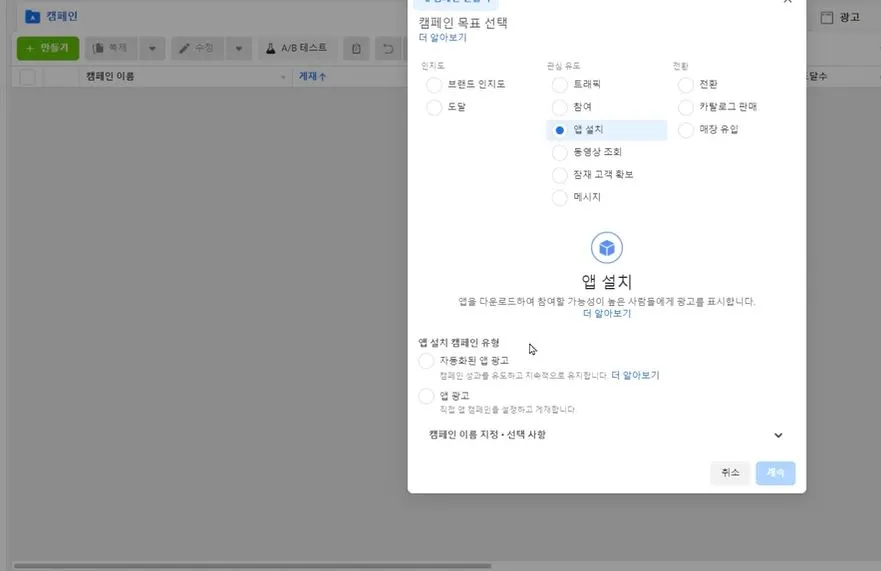The image size is (881, 571).
Task: Click the green 만들기 create button
Action: click(x=48, y=48)
